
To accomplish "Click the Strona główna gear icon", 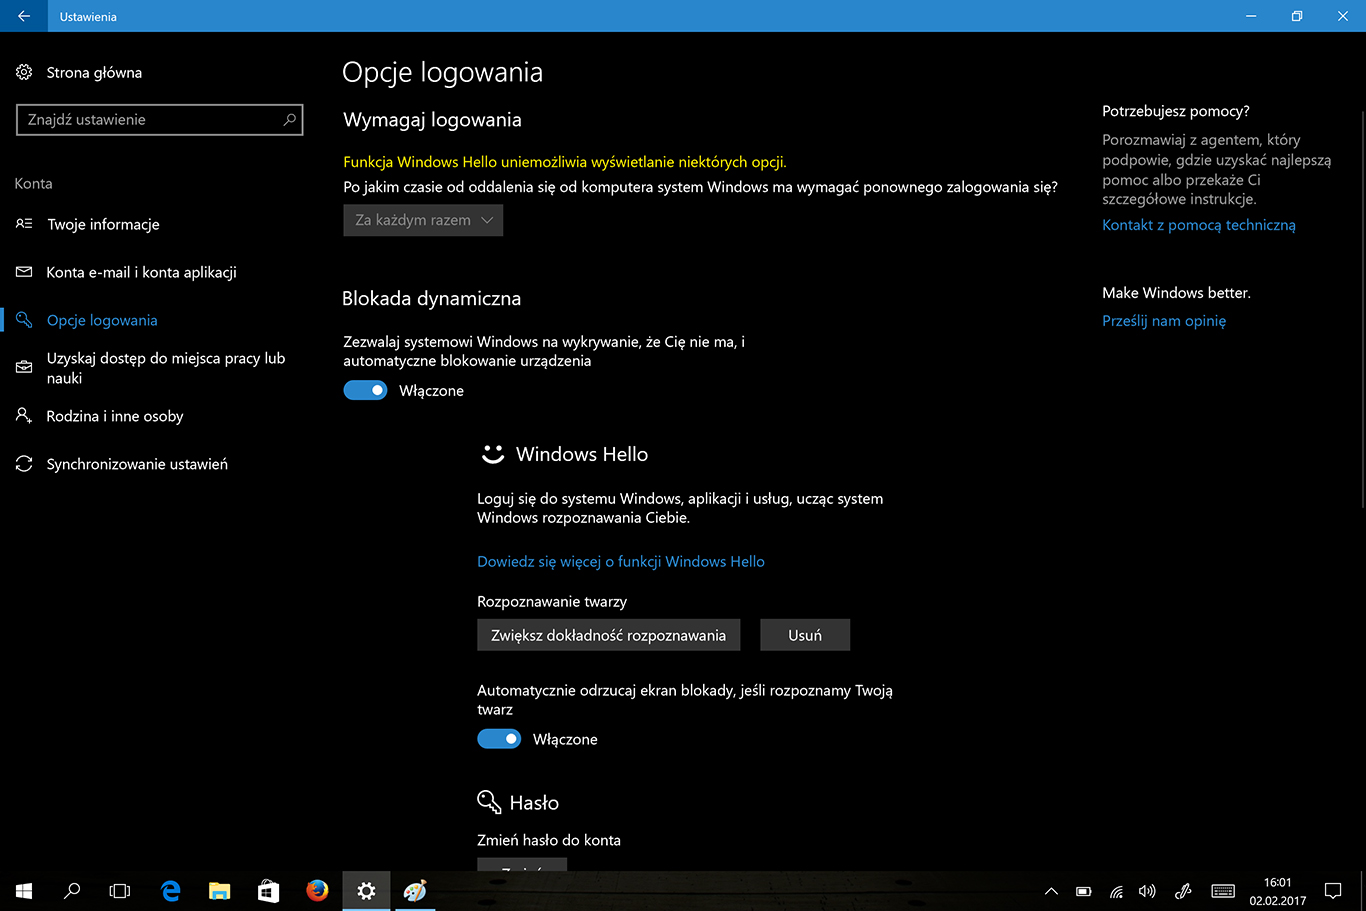I will [24, 72].
